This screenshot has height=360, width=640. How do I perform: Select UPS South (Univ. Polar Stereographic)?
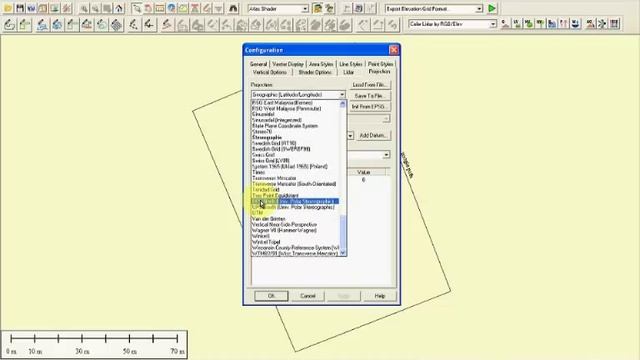(295, 207)
